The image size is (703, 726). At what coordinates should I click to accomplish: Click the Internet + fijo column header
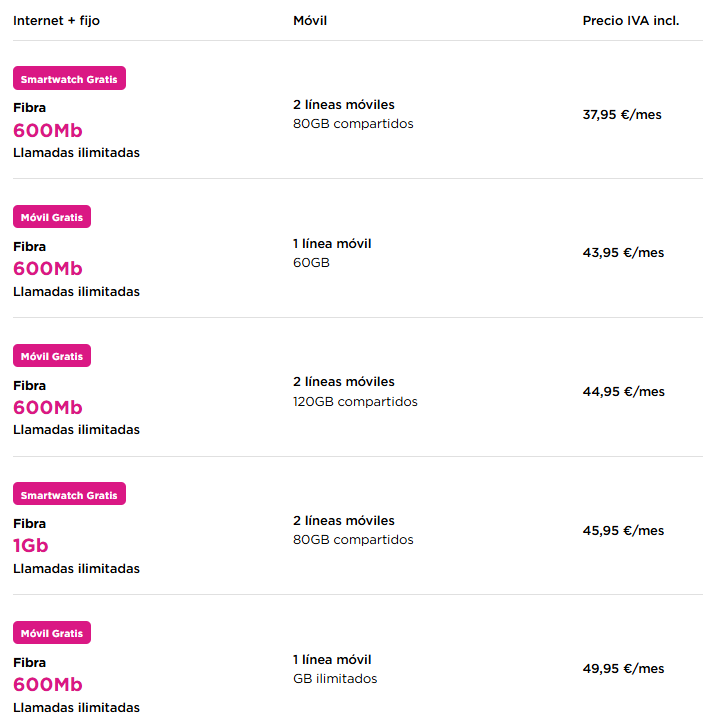pos(56,21)
